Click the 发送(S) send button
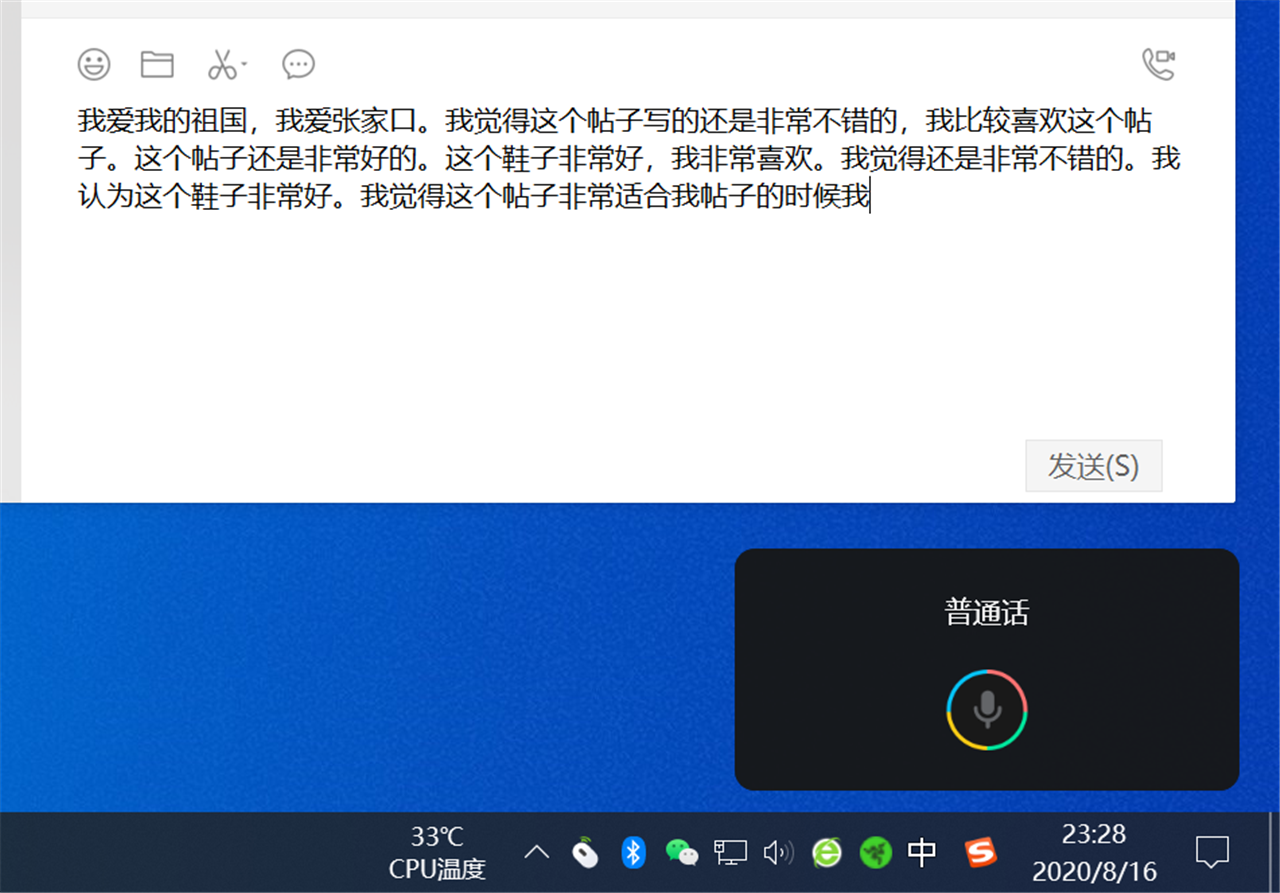1280x893 pixels. pyautogui.click(x=1094, y=466)
